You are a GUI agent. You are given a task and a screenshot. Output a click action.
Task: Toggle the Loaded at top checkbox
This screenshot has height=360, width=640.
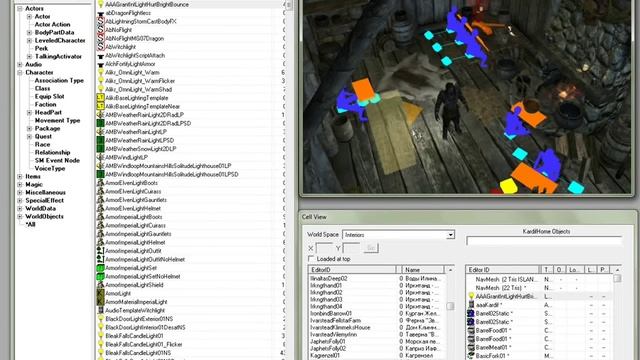311,259
